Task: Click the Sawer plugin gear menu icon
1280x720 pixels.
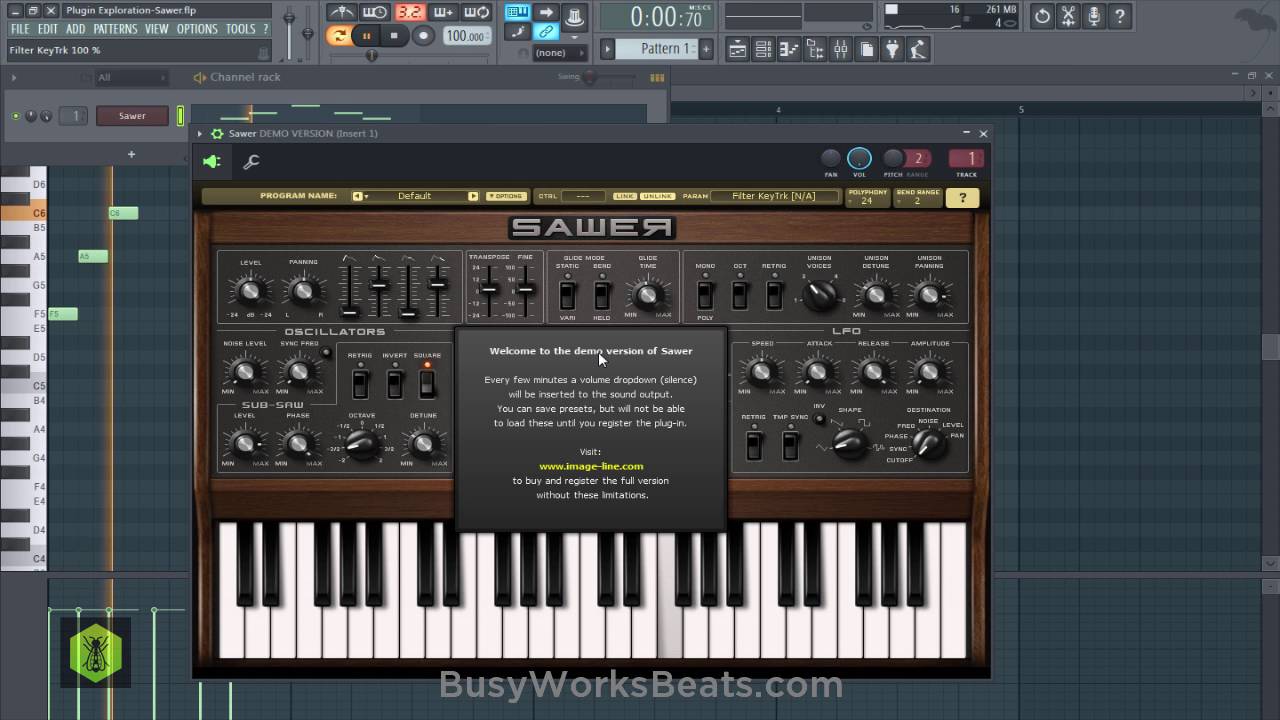Action: coord(216,134)
